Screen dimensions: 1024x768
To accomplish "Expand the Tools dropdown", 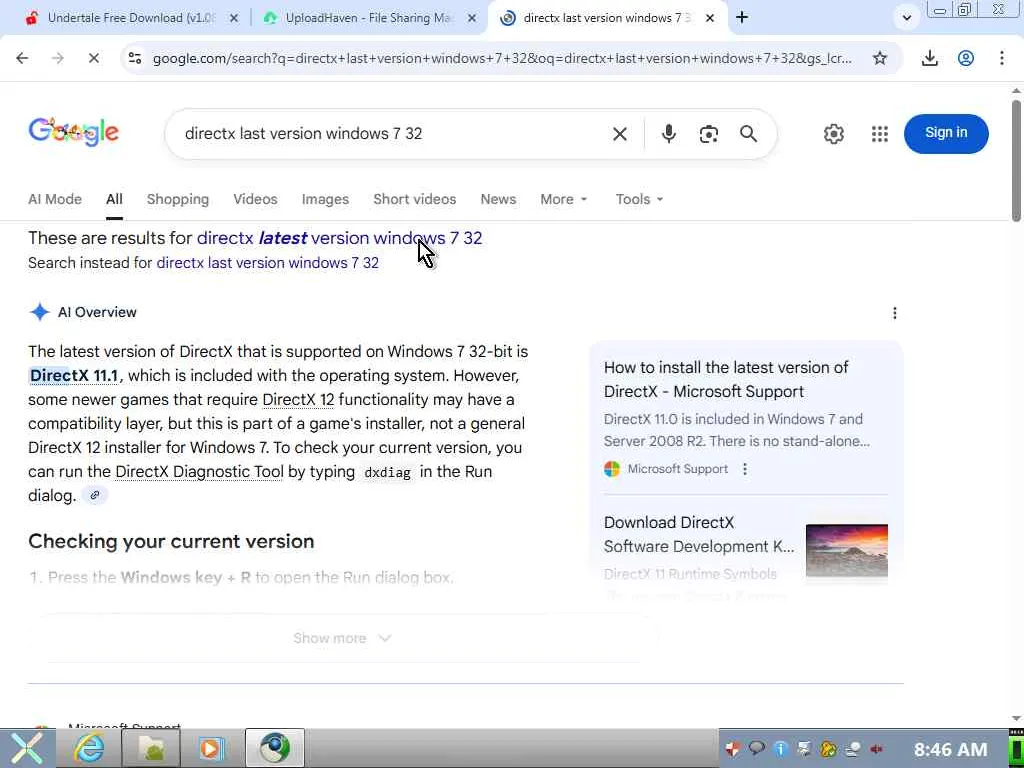I will [x=639, y=199].
